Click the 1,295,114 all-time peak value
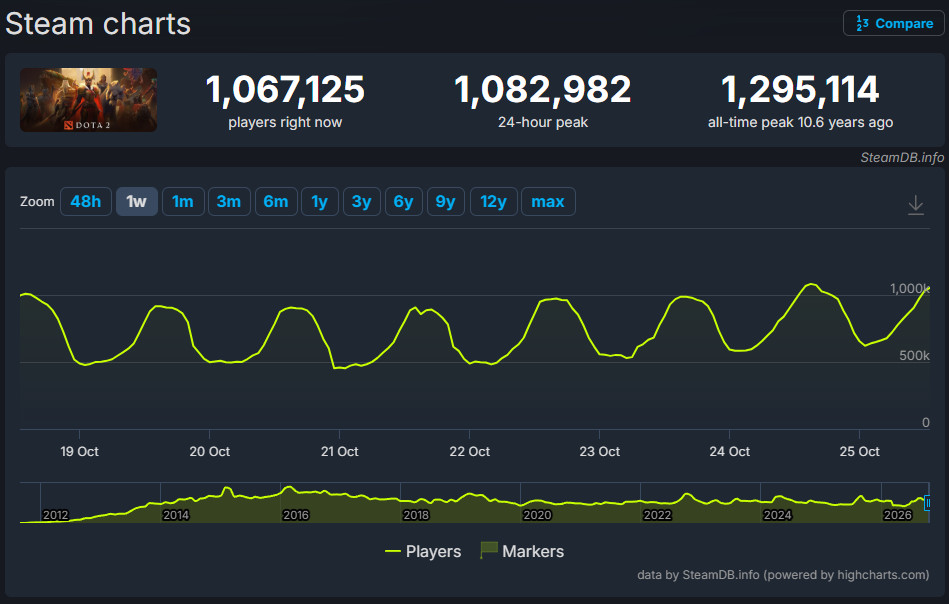 (x=800, y=90)
